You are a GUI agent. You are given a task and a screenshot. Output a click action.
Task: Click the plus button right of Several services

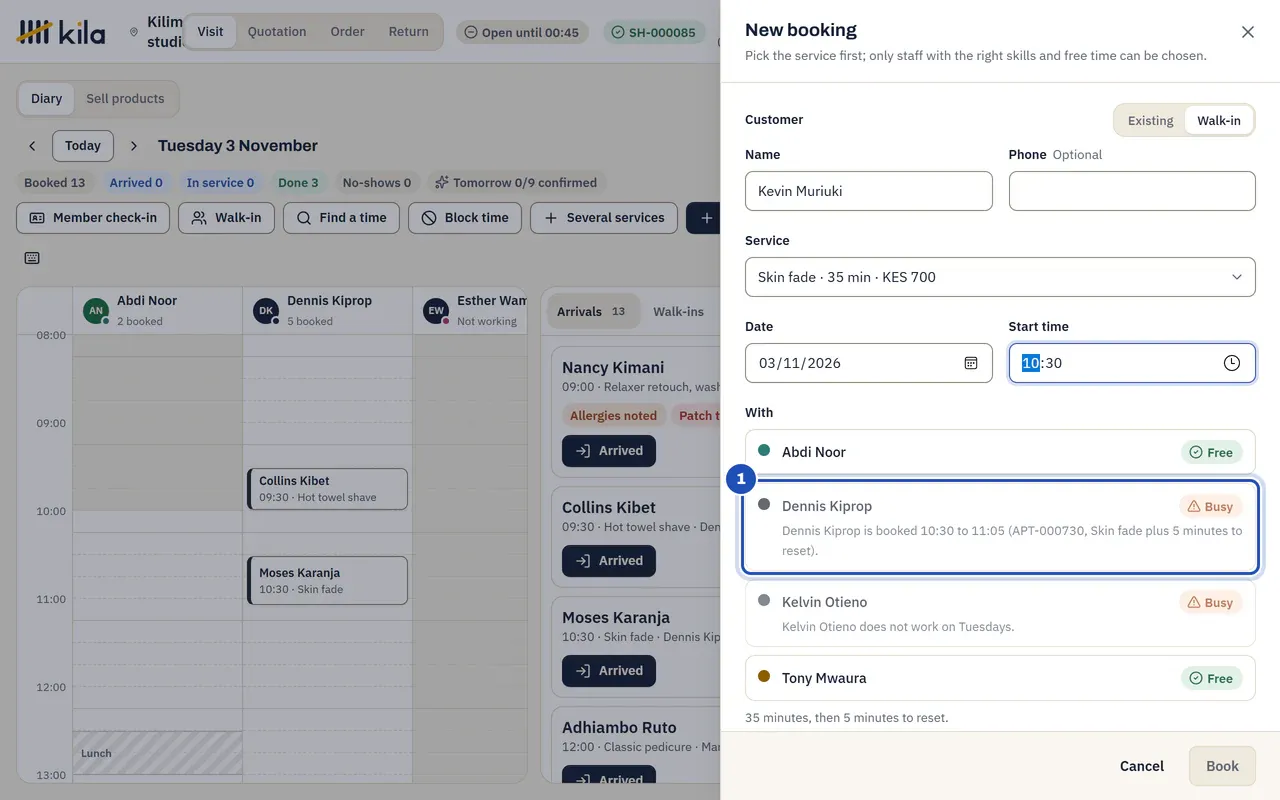tap(706, 218)
